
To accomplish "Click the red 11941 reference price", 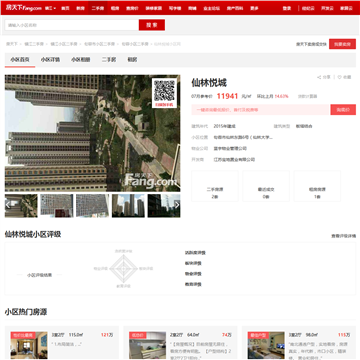I will (x=227, y=96).
